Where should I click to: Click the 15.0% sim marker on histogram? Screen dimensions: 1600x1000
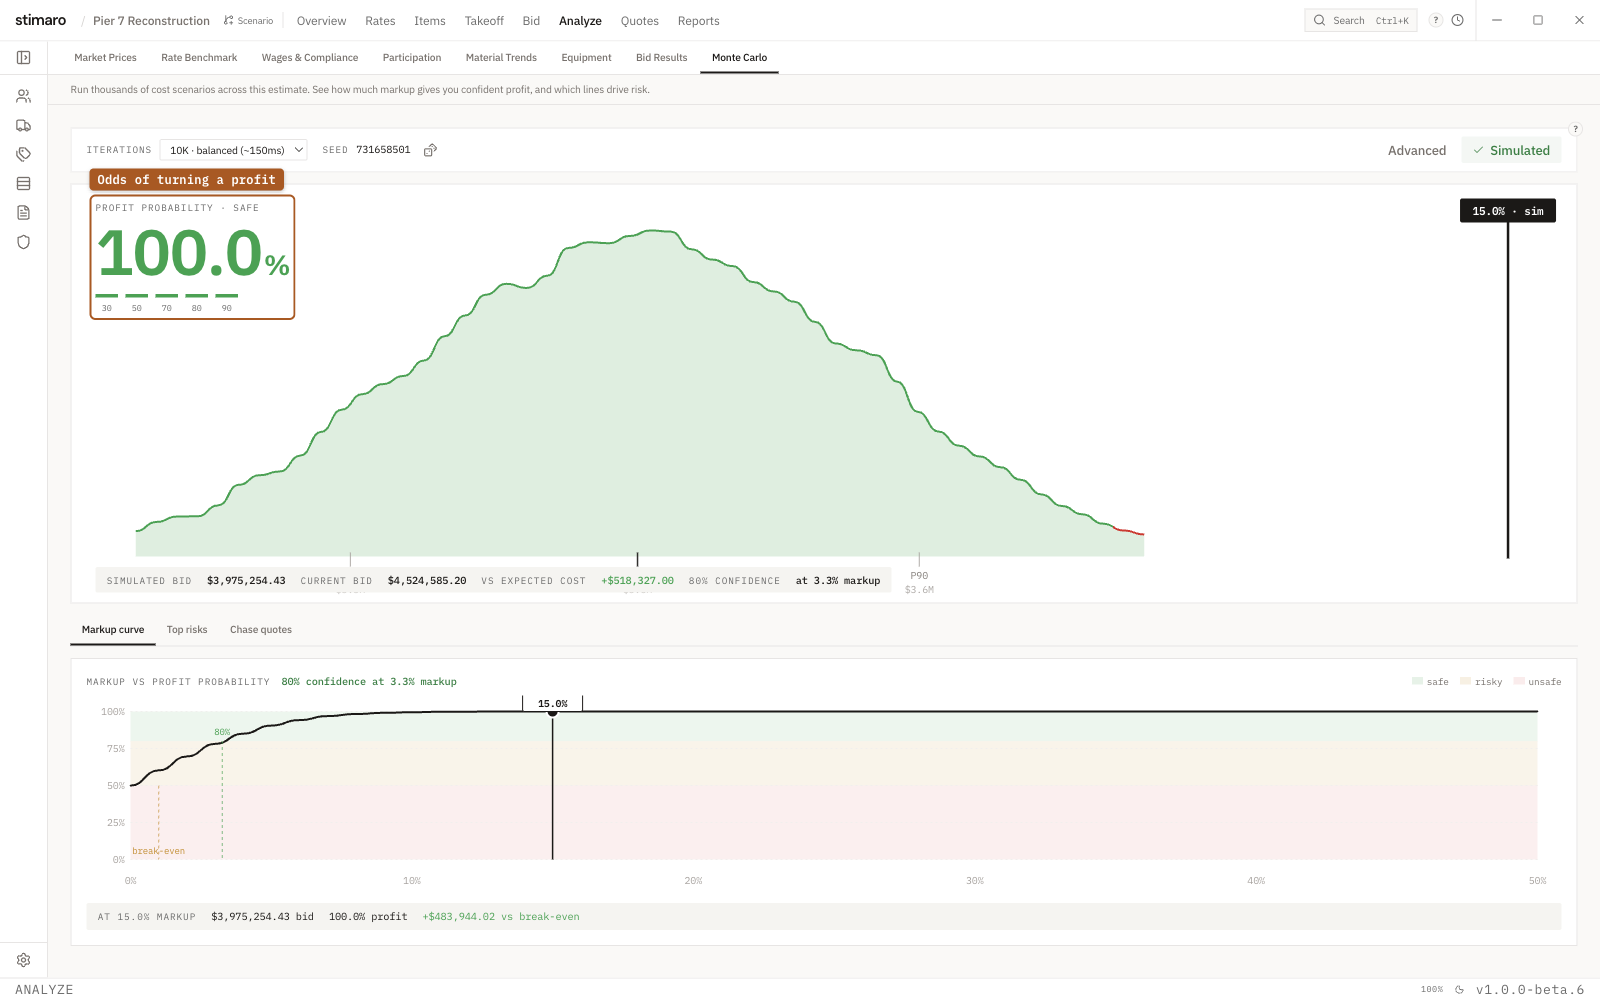[1507, 211]
